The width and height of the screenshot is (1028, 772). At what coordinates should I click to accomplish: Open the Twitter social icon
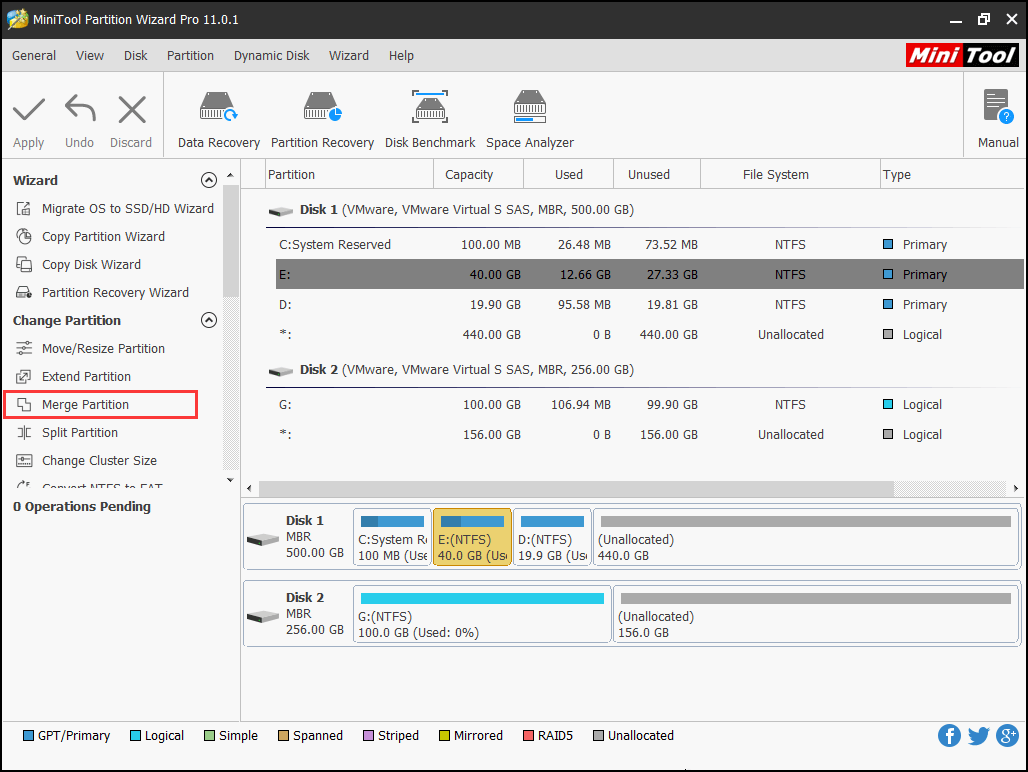coord(978,736)
